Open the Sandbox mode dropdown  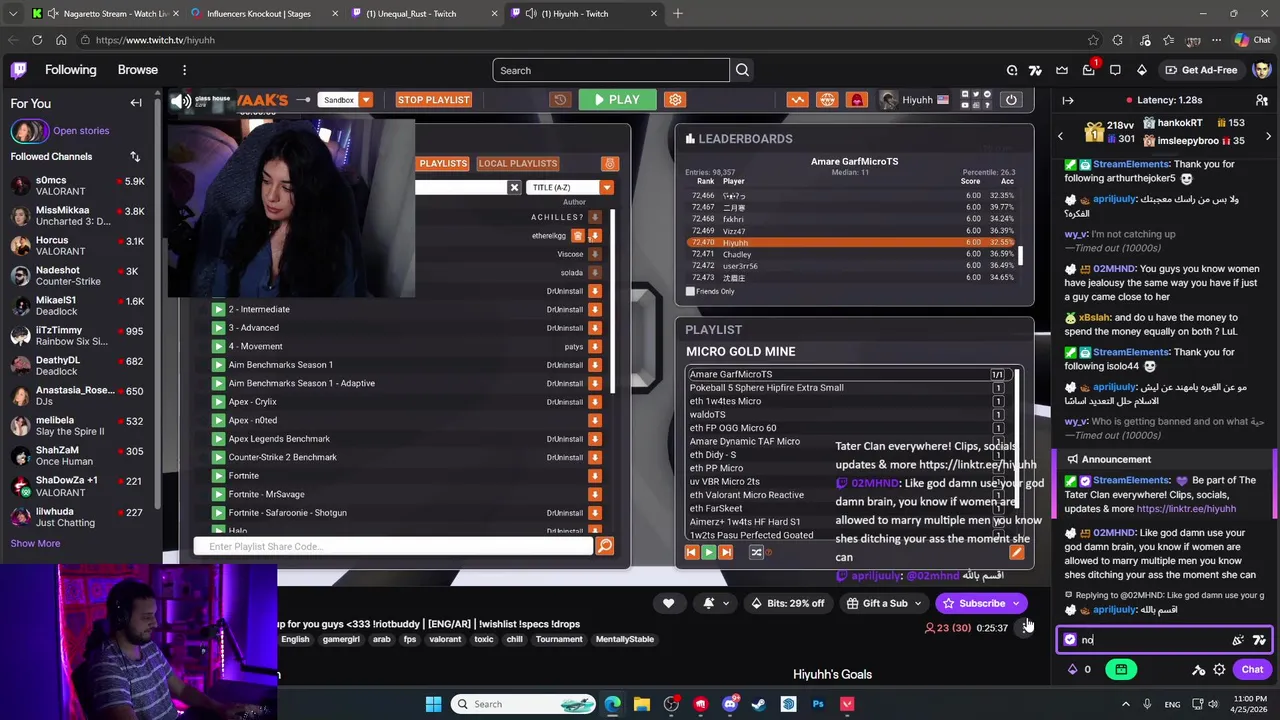346,100
